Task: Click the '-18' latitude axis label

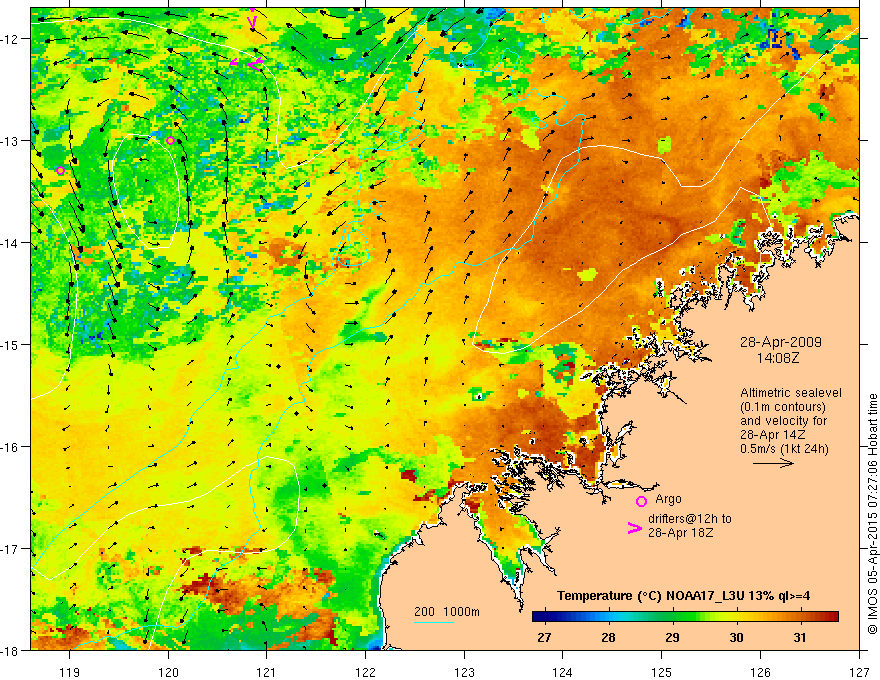Action: point(11,651)
